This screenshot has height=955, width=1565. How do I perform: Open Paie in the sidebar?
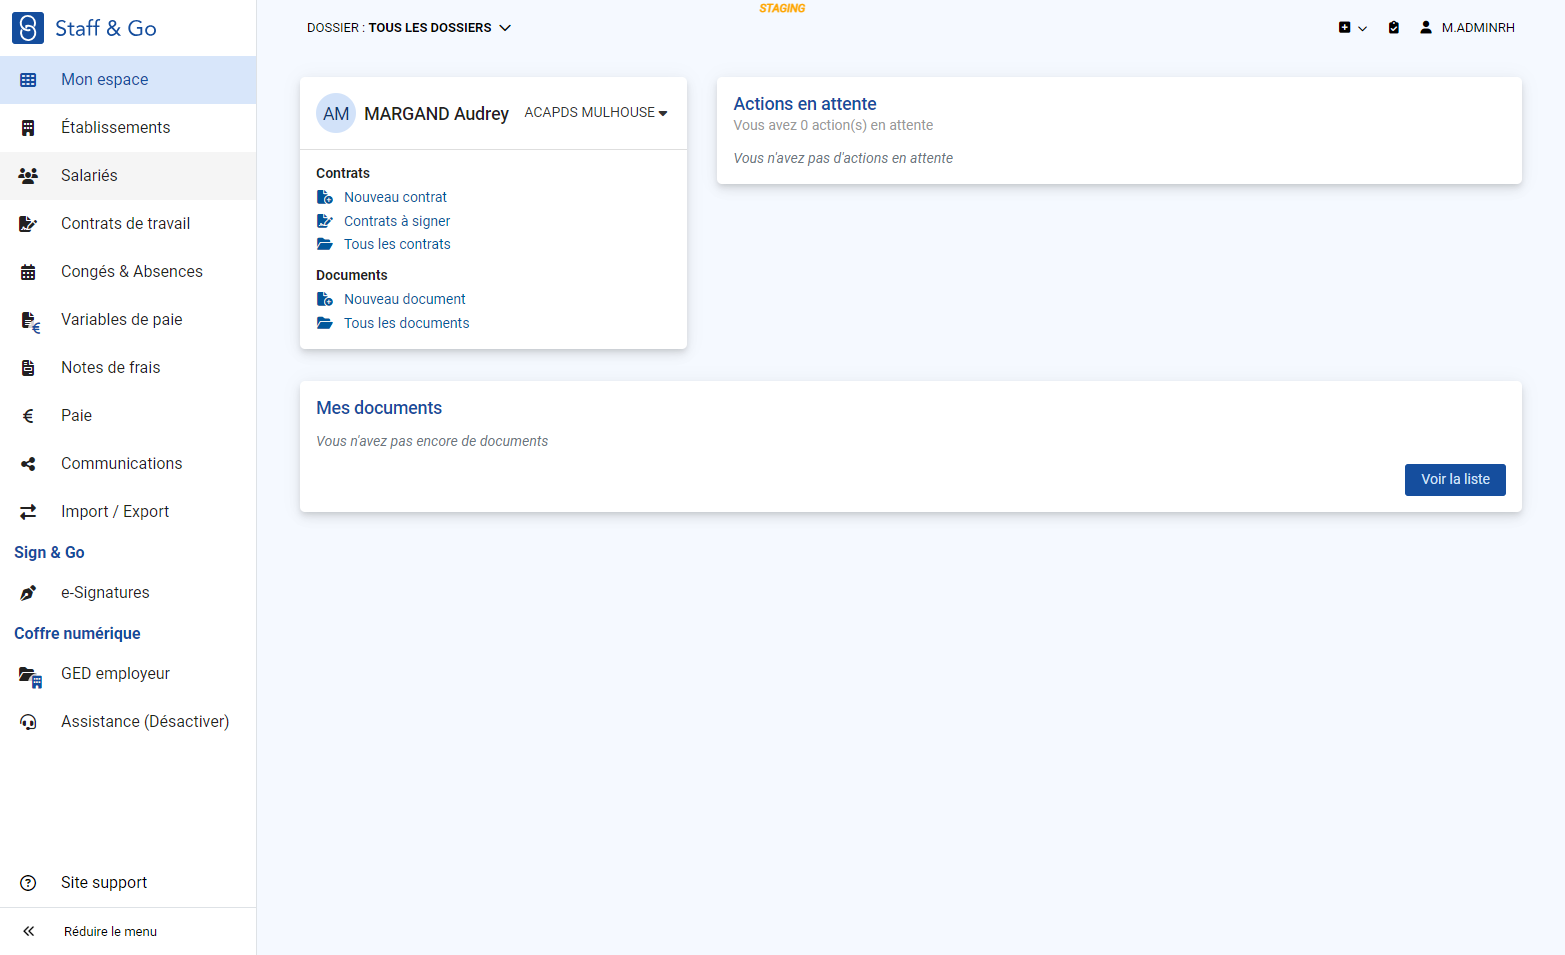(128, 416)
